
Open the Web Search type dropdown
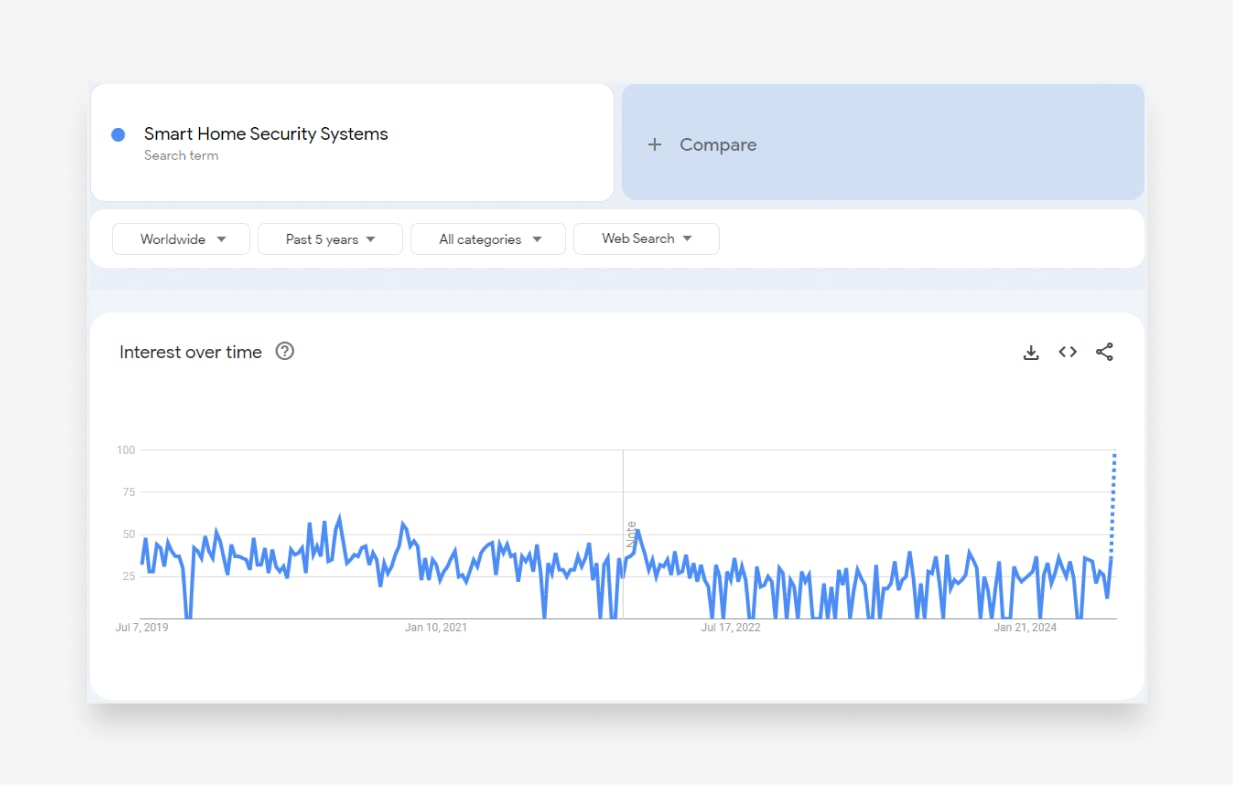(x=646, y=239)
